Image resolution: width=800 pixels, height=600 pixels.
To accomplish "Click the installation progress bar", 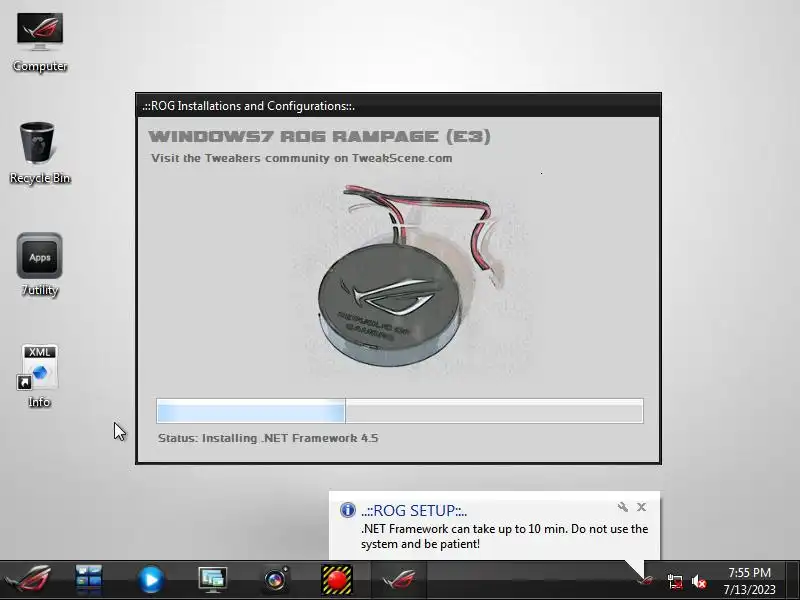I will (399, 411).
